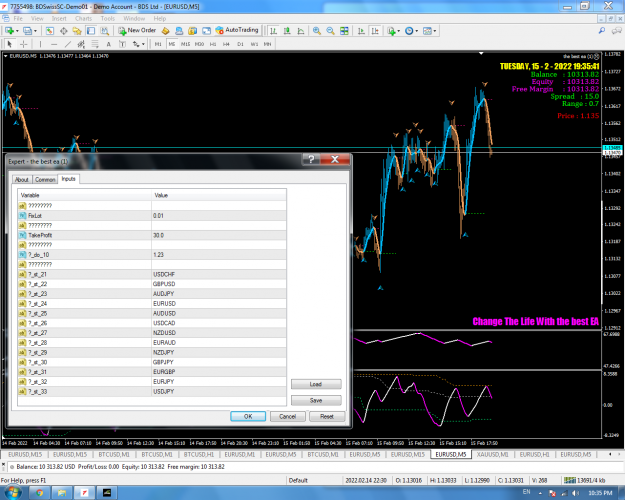Switch timeframe to D1
625x500 pixels.
tap(240, 44)
